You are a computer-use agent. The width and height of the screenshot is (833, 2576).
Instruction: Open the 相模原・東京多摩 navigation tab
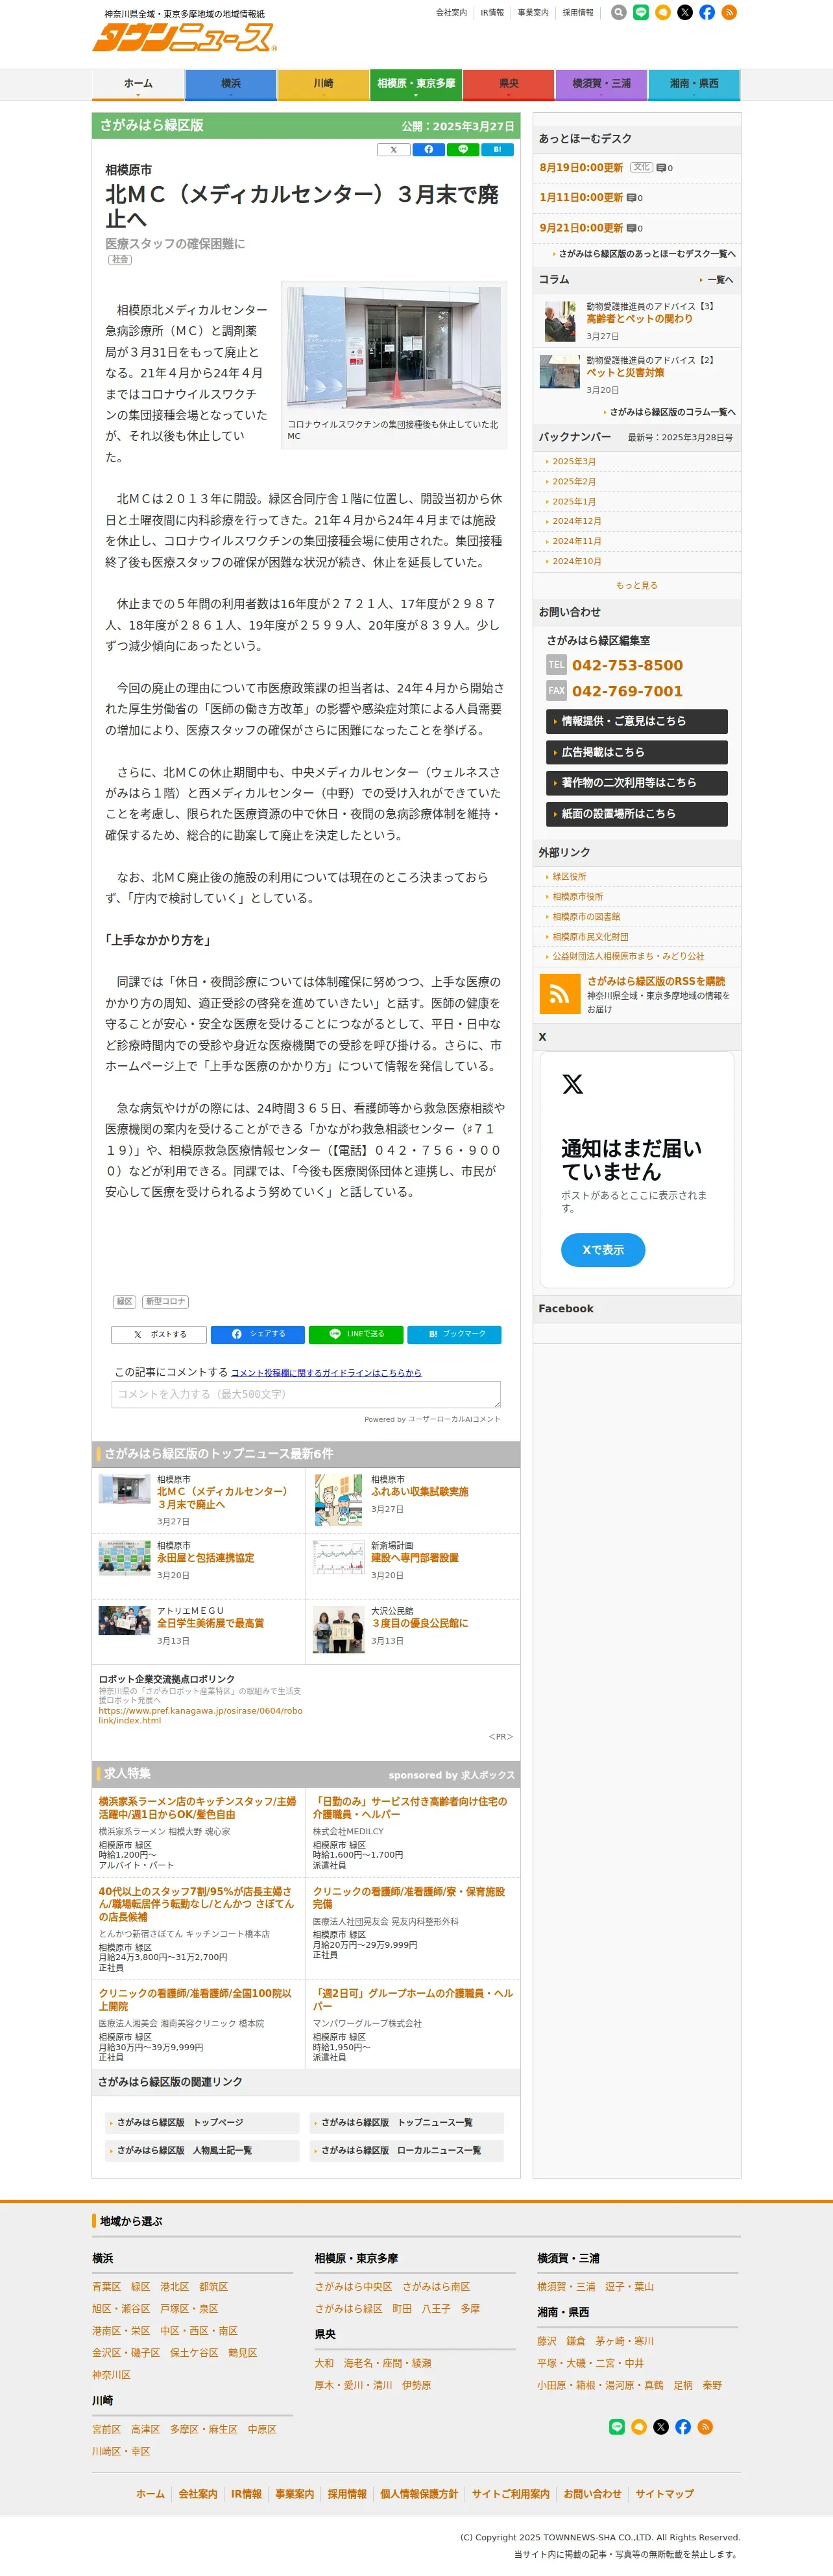coord(416,85)
